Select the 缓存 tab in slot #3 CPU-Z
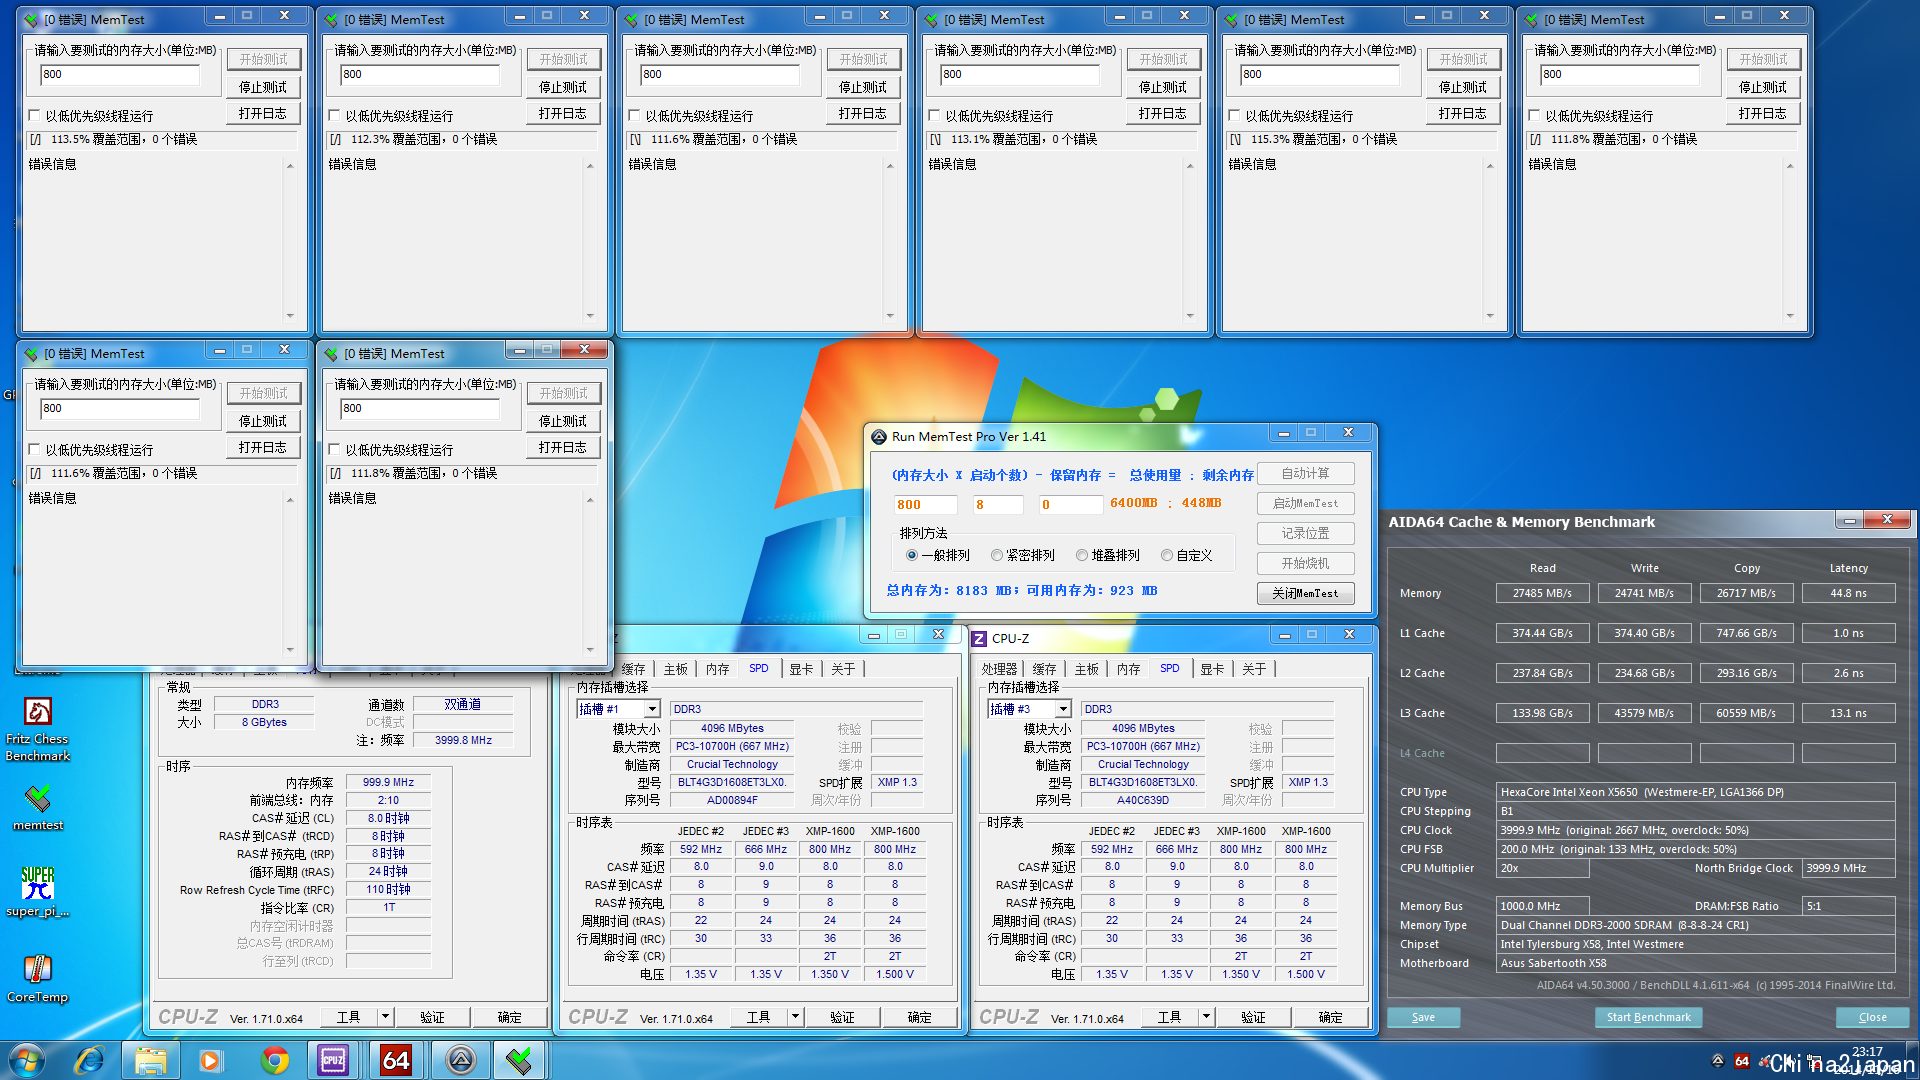 pyautogui.click(x=1044, y=669)
